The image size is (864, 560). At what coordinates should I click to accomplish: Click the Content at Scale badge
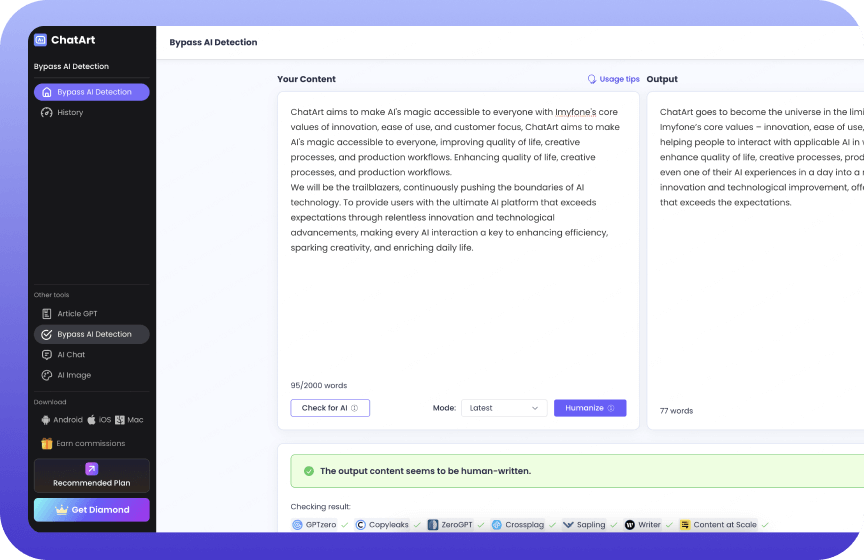tap(718, 524)
